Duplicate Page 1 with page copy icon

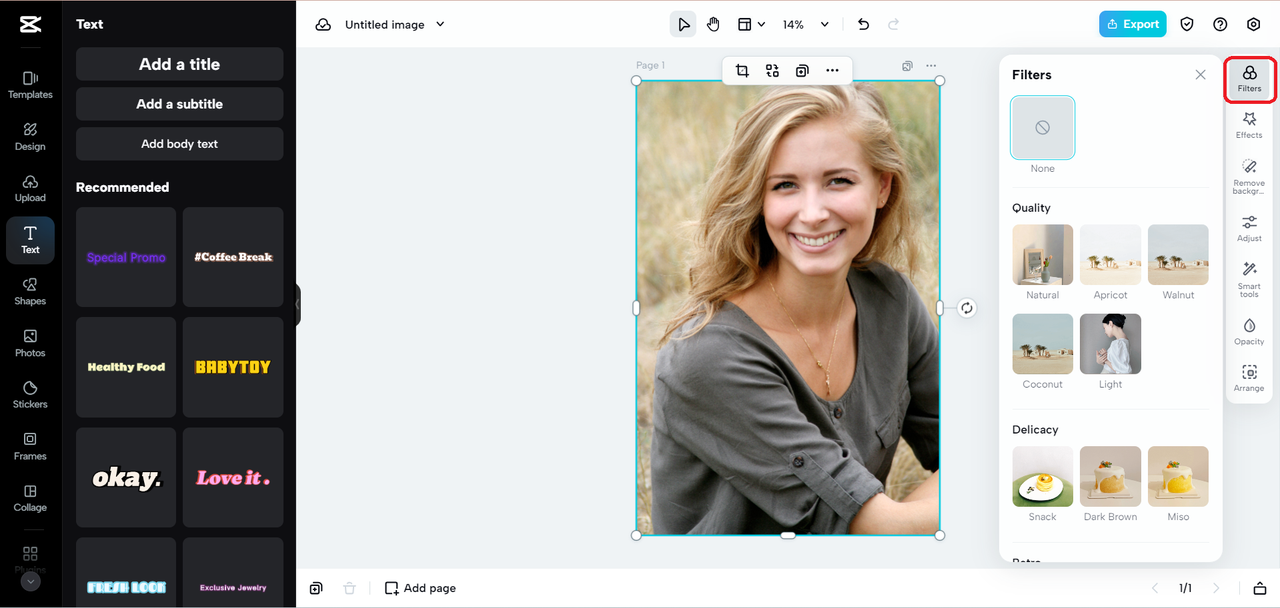point(907,66)
